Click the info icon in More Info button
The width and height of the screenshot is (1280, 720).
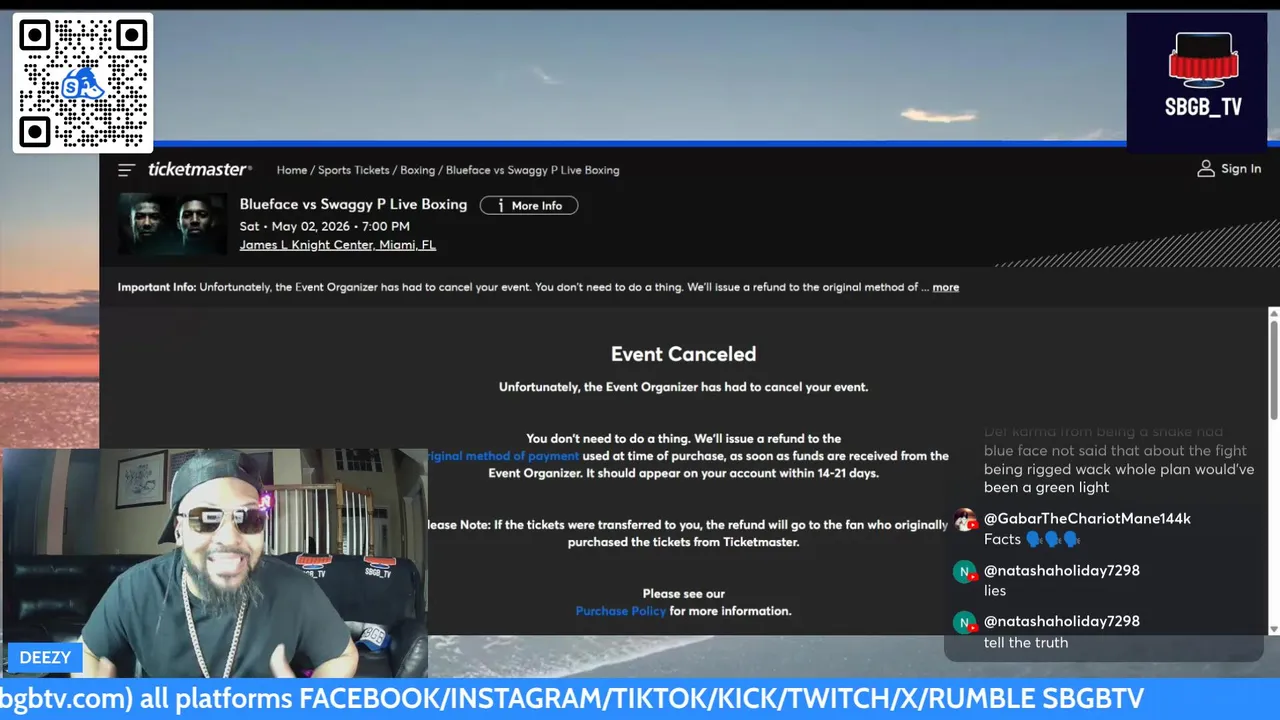click(x=499, y=205)
